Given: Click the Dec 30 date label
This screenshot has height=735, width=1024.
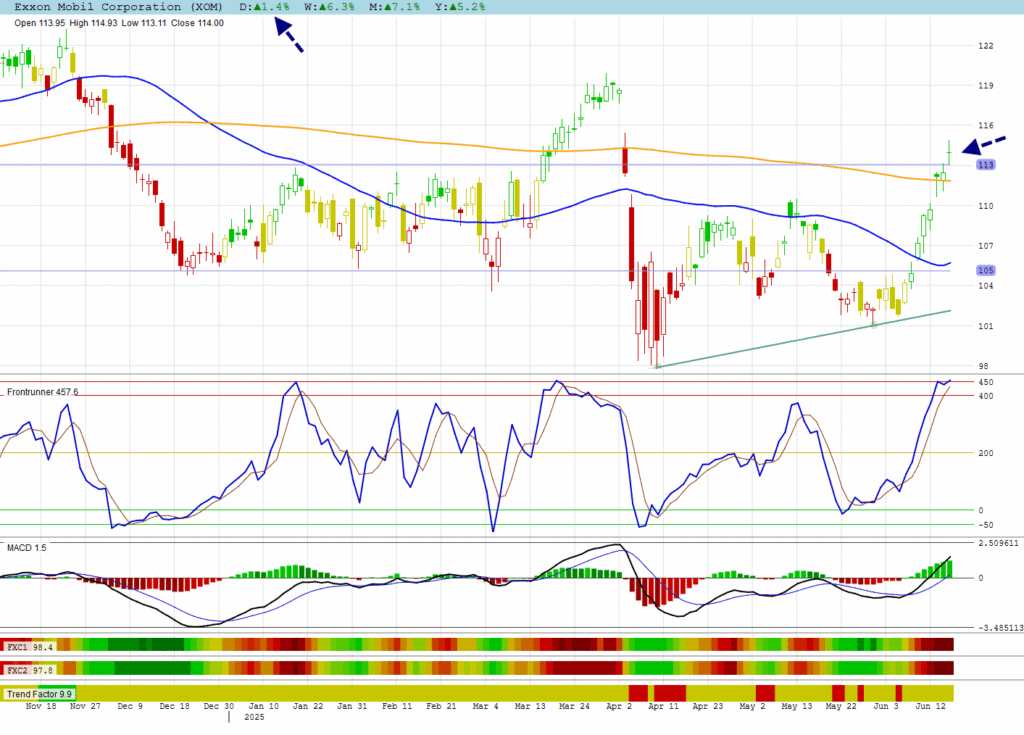Looking at the screenshot, I should click(219, 706).
